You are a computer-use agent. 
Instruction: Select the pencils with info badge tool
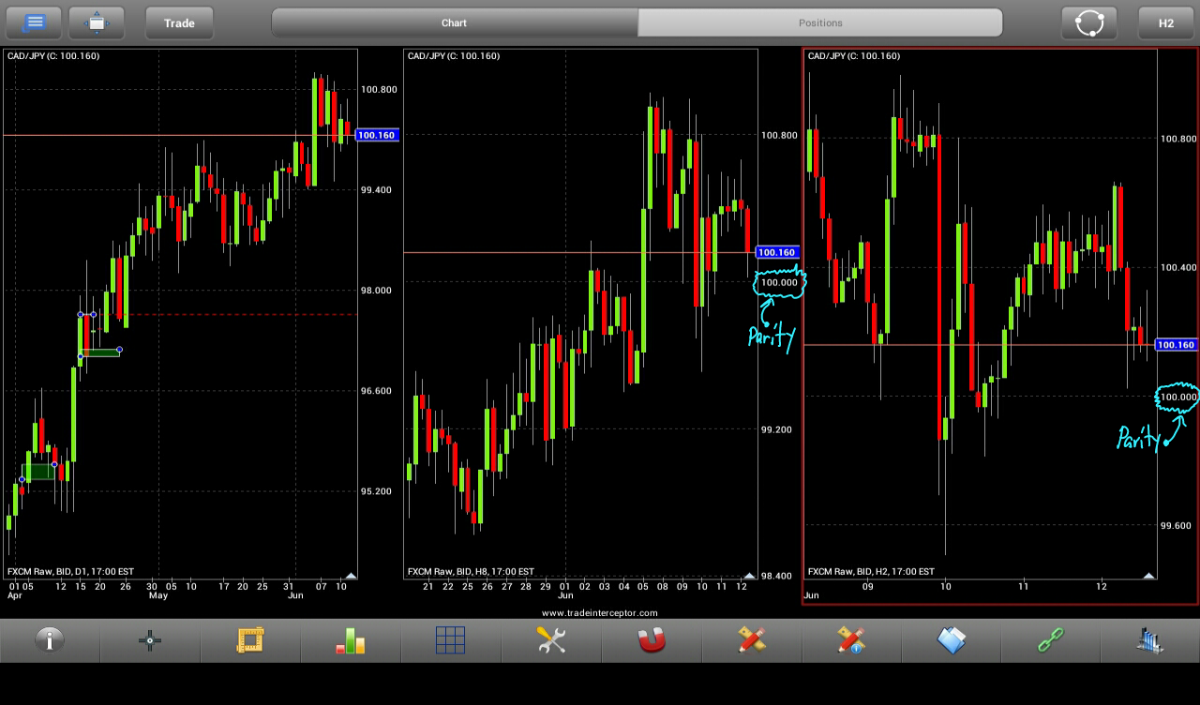click(851, 640)
